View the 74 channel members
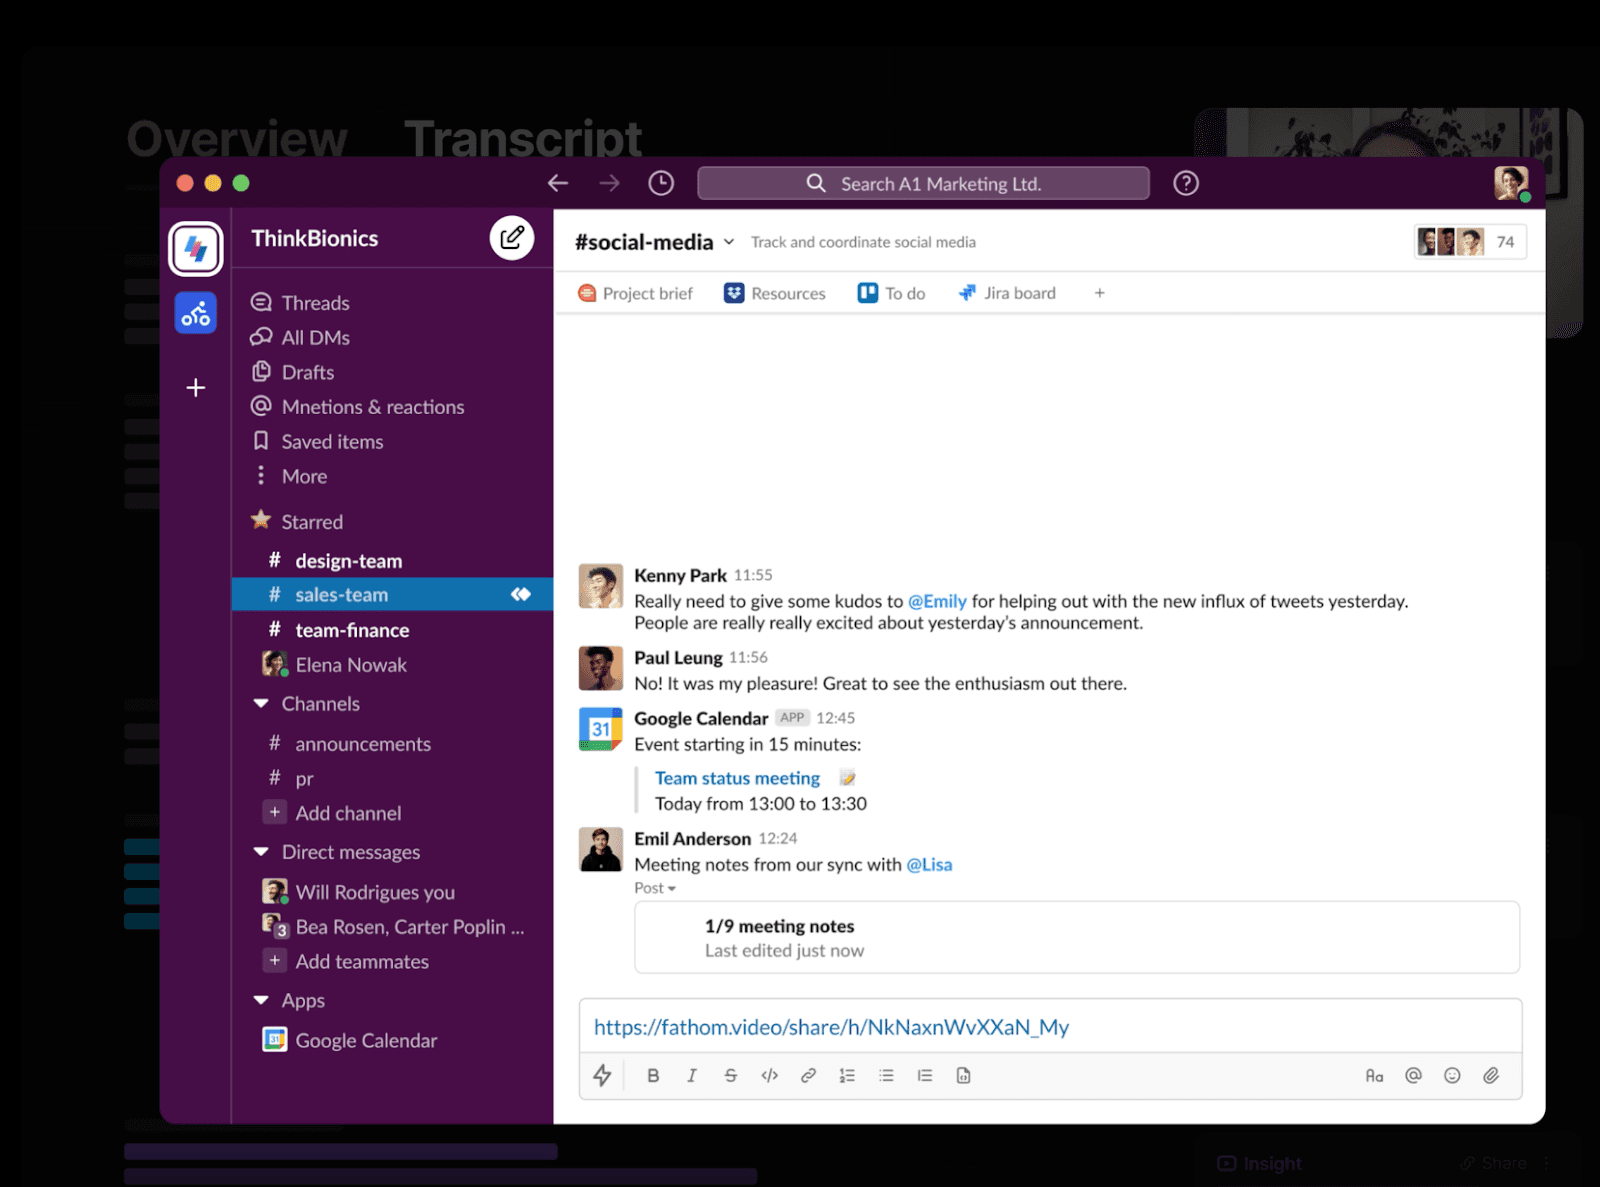Screen dimensions: 1600x1187 click(1470, 242)
